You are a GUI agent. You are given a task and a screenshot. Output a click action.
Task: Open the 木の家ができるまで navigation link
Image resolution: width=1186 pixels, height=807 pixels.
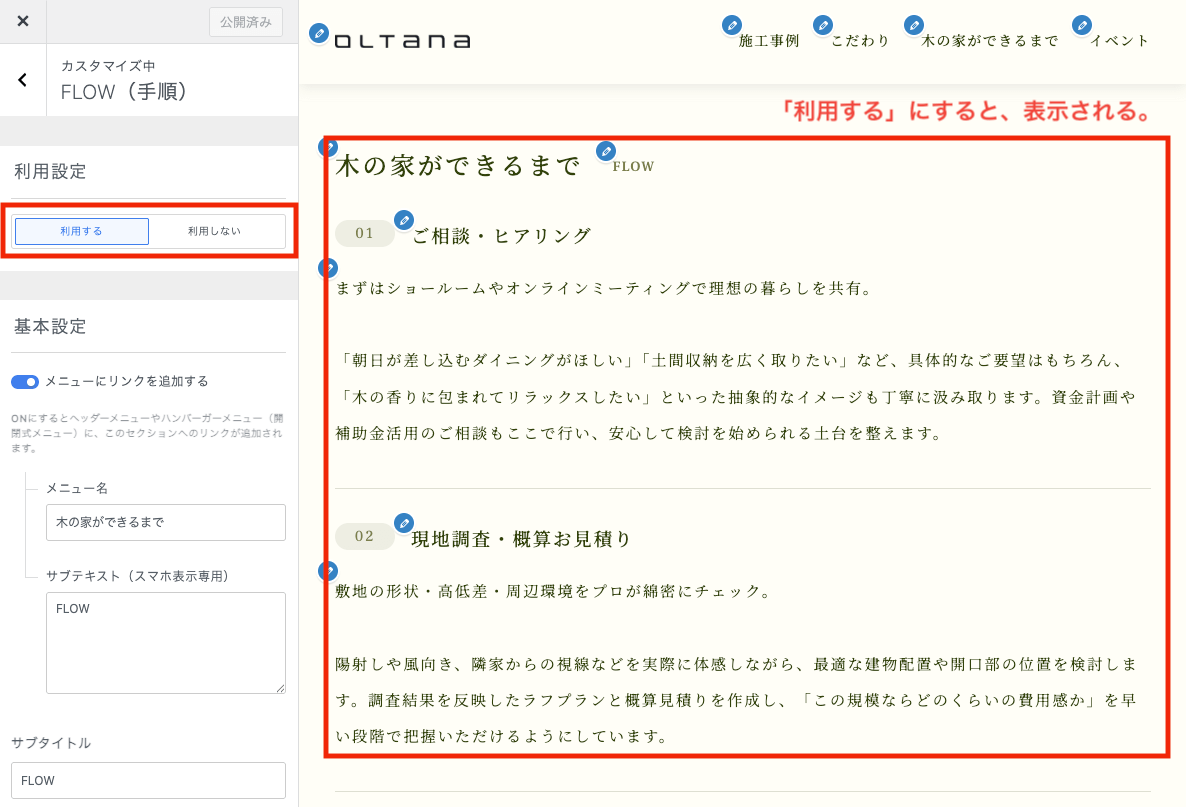coord(989,41)
